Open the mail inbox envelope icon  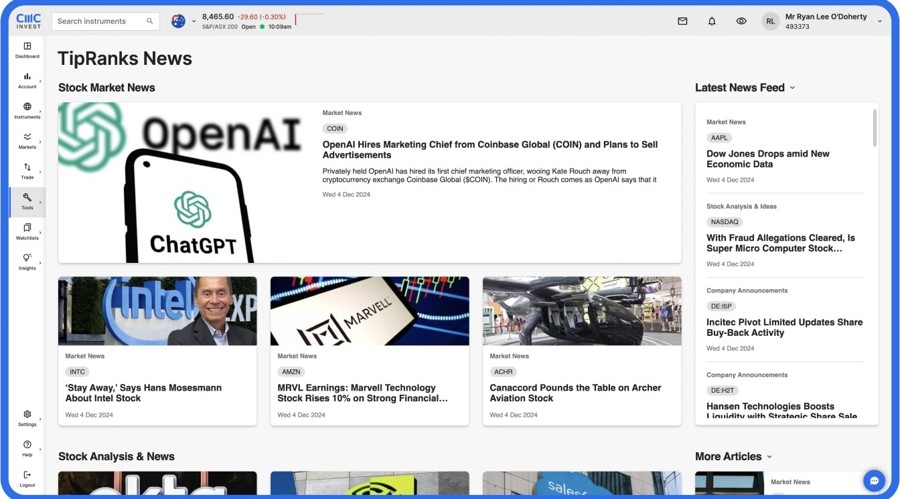682,21
